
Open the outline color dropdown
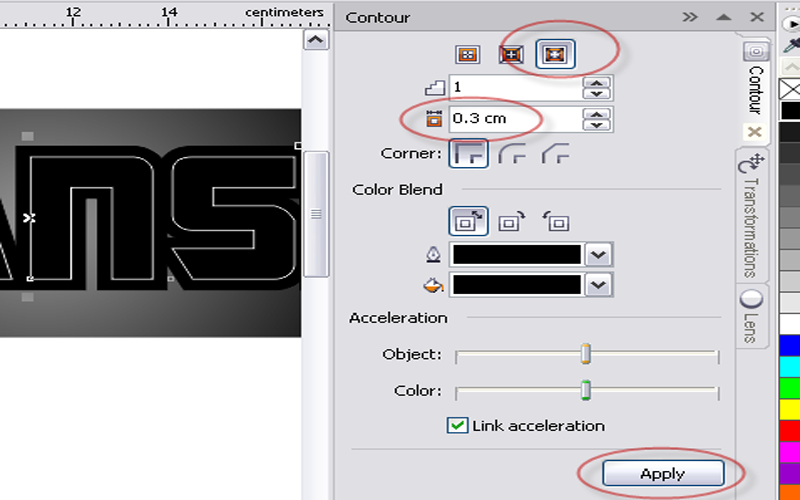pos(598,254)
